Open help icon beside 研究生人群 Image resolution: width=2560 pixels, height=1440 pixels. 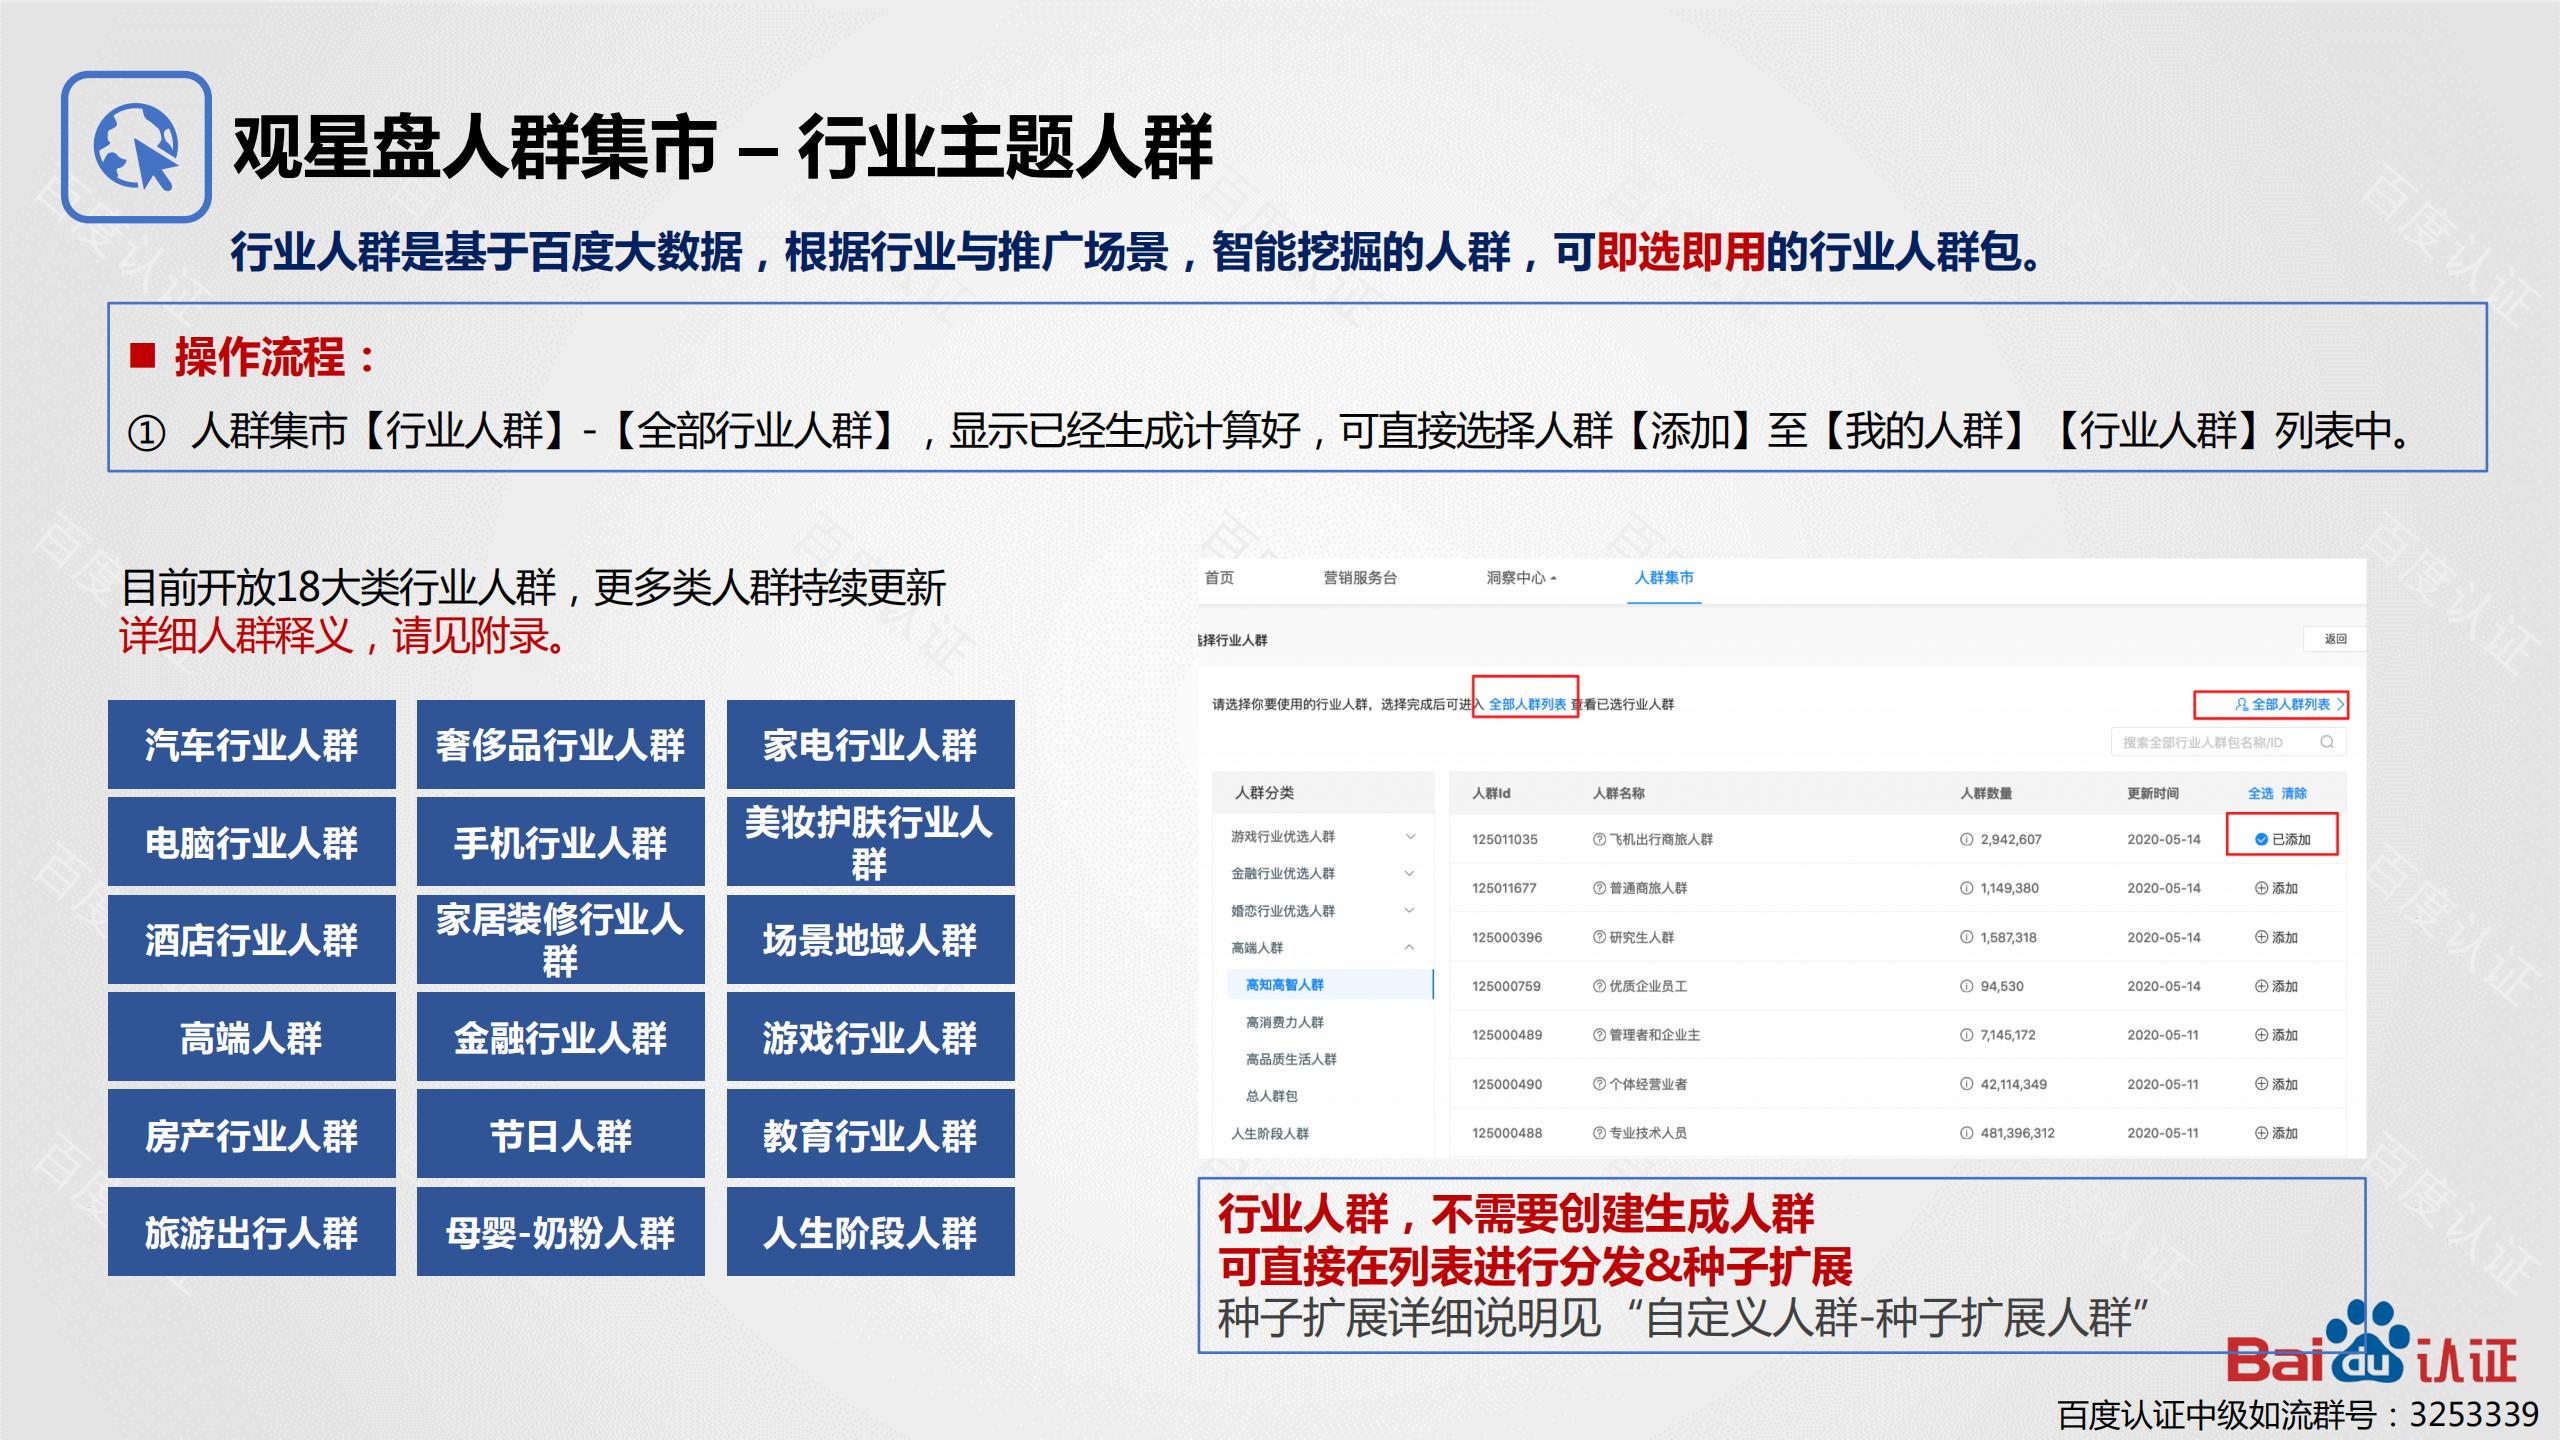coord(1599,937)
